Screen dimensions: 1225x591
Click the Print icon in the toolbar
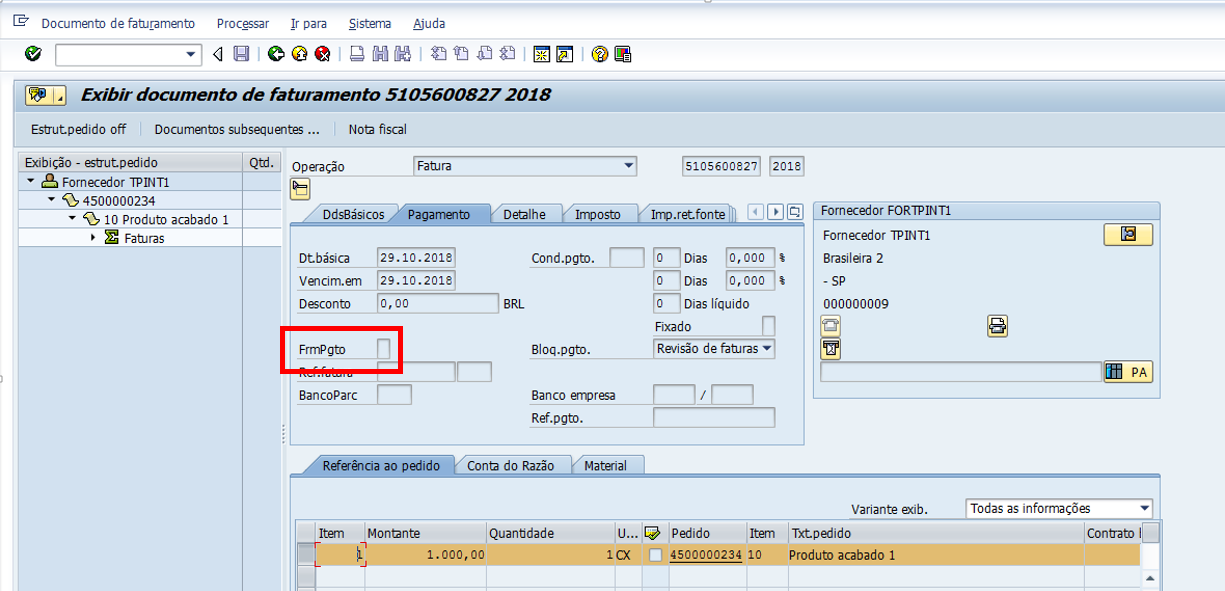357,54
